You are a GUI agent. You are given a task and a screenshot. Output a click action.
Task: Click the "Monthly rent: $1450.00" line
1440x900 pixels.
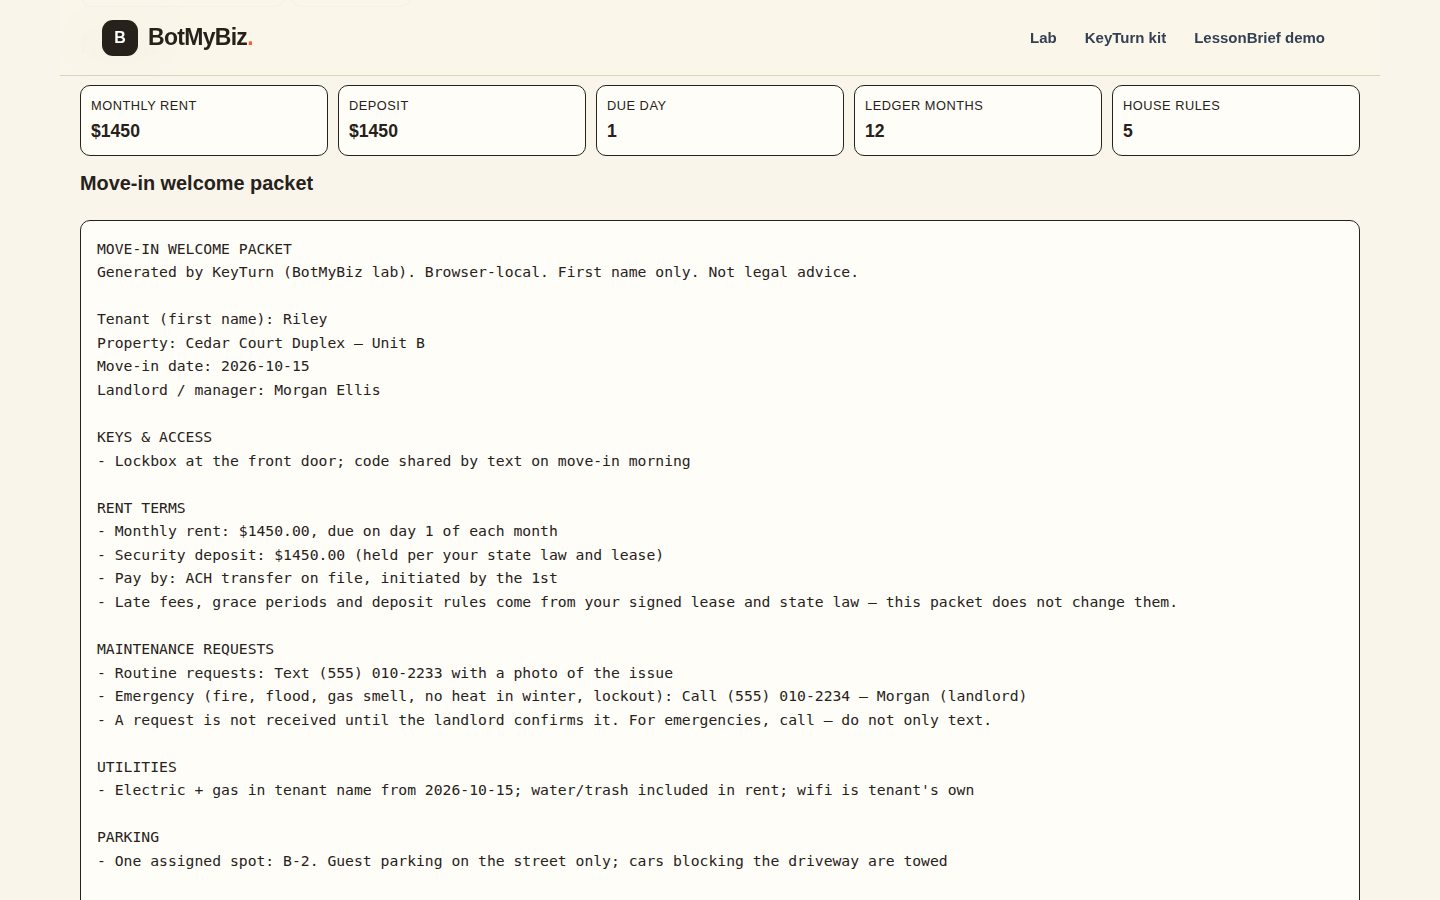(x=327, y=531)
